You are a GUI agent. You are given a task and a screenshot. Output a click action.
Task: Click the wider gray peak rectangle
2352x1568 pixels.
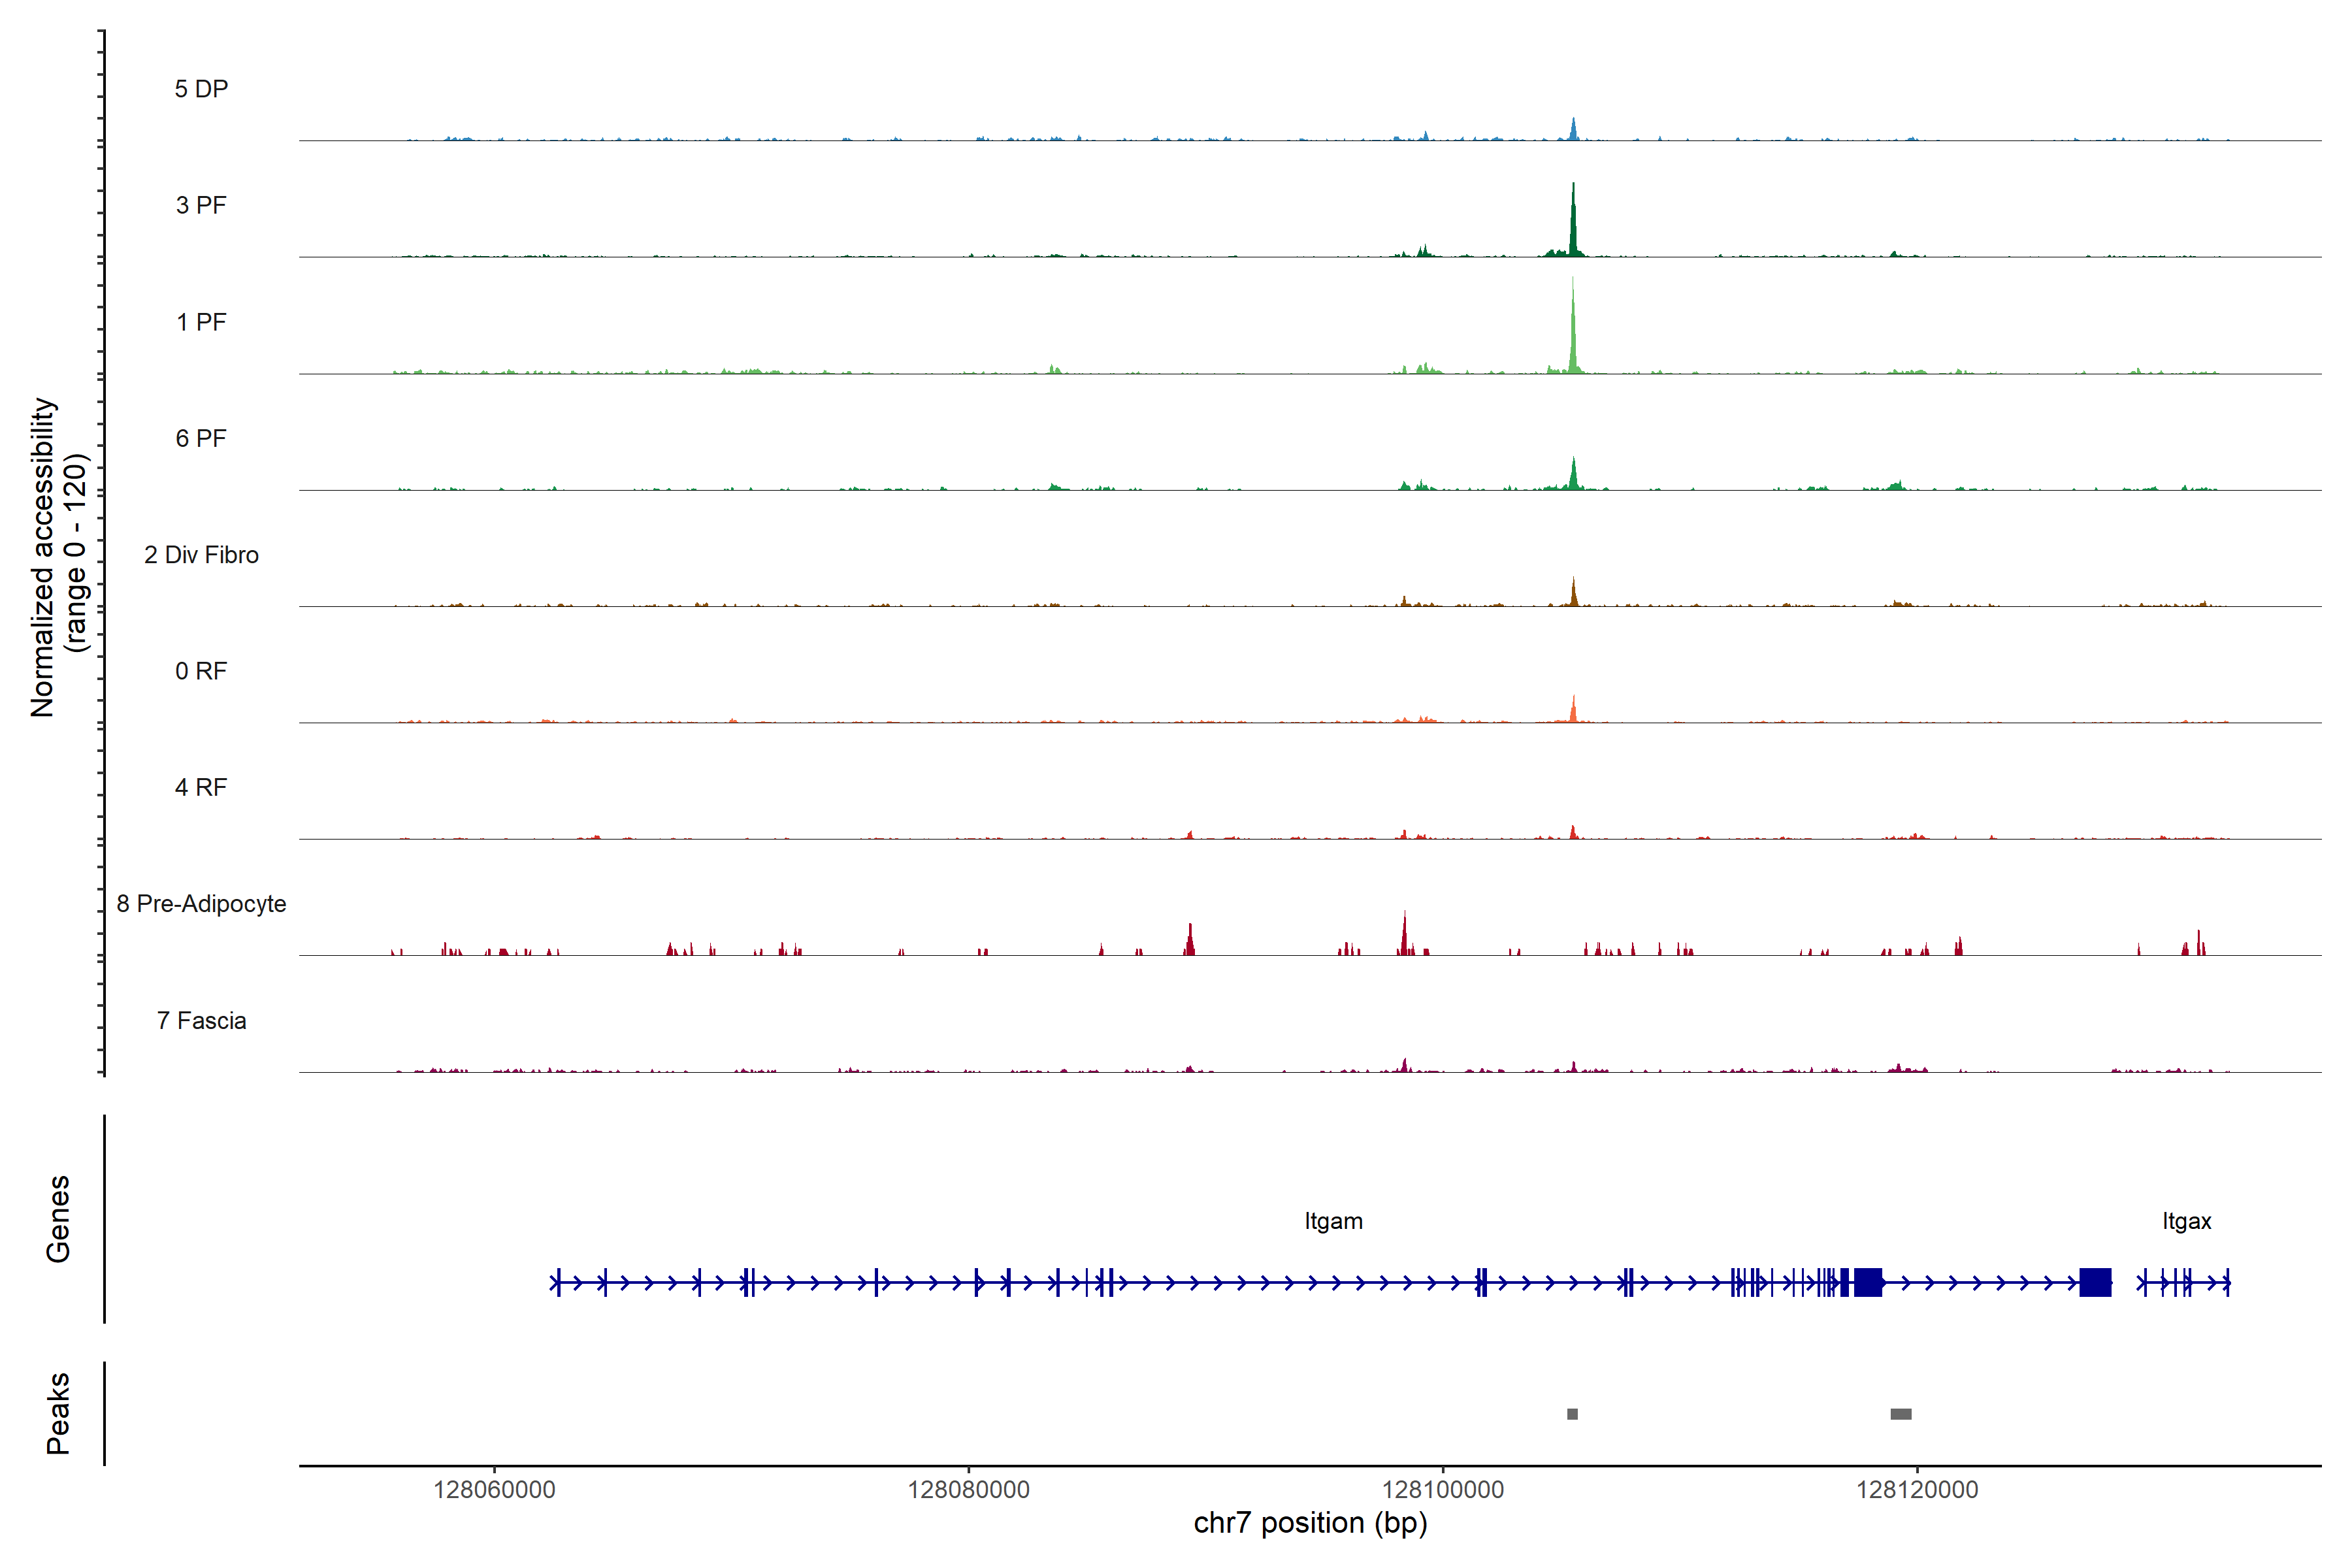1900,1414
